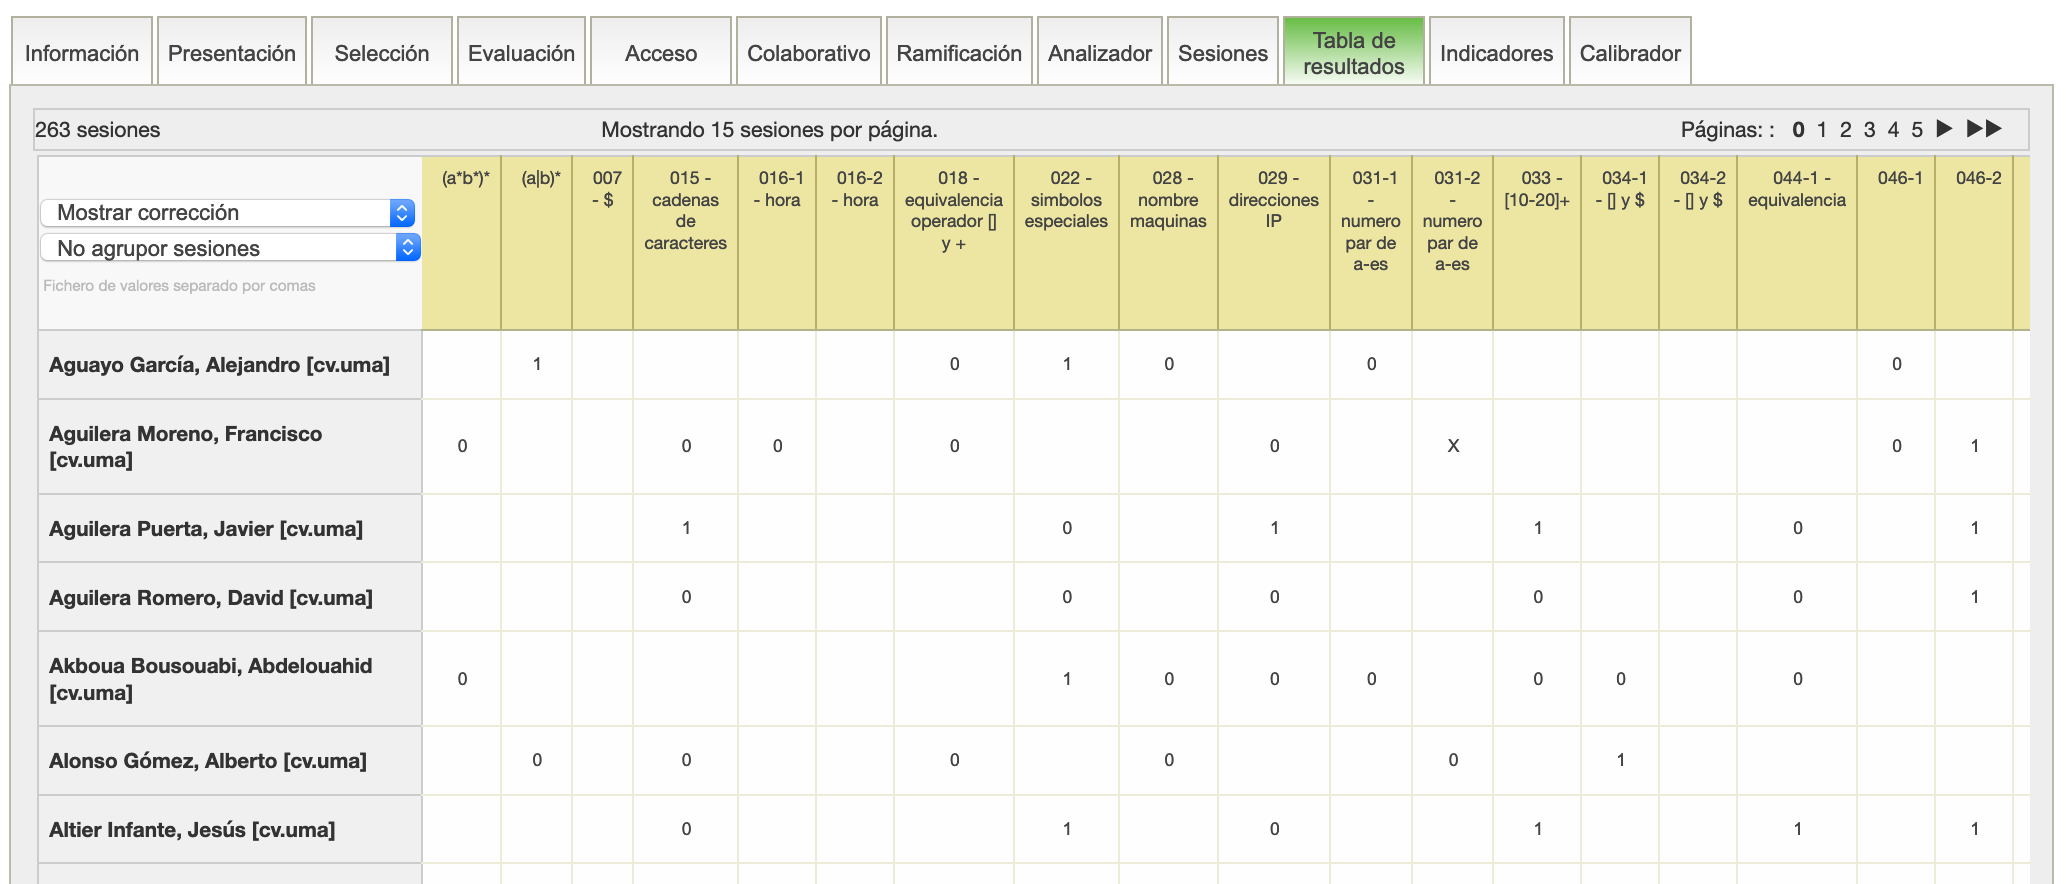2070x884 pixels.
Task: Go to results page 3
Action: click(1869, 130)
